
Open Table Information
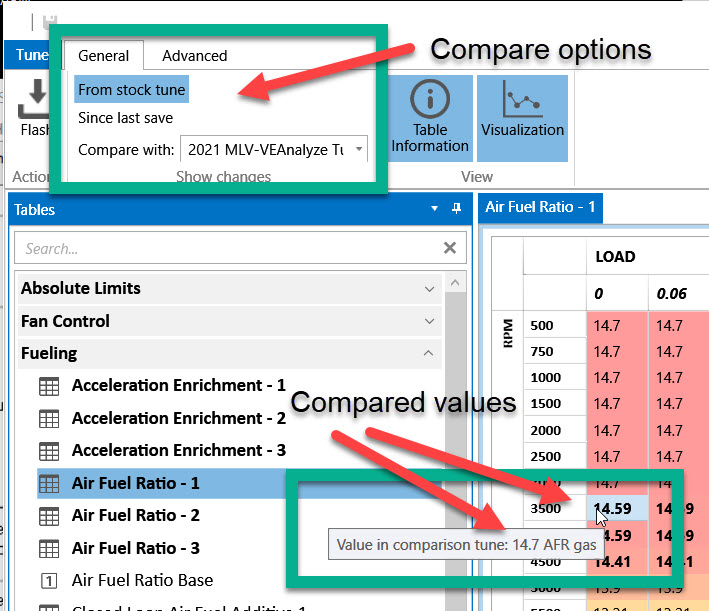click(x=430, y=118)
